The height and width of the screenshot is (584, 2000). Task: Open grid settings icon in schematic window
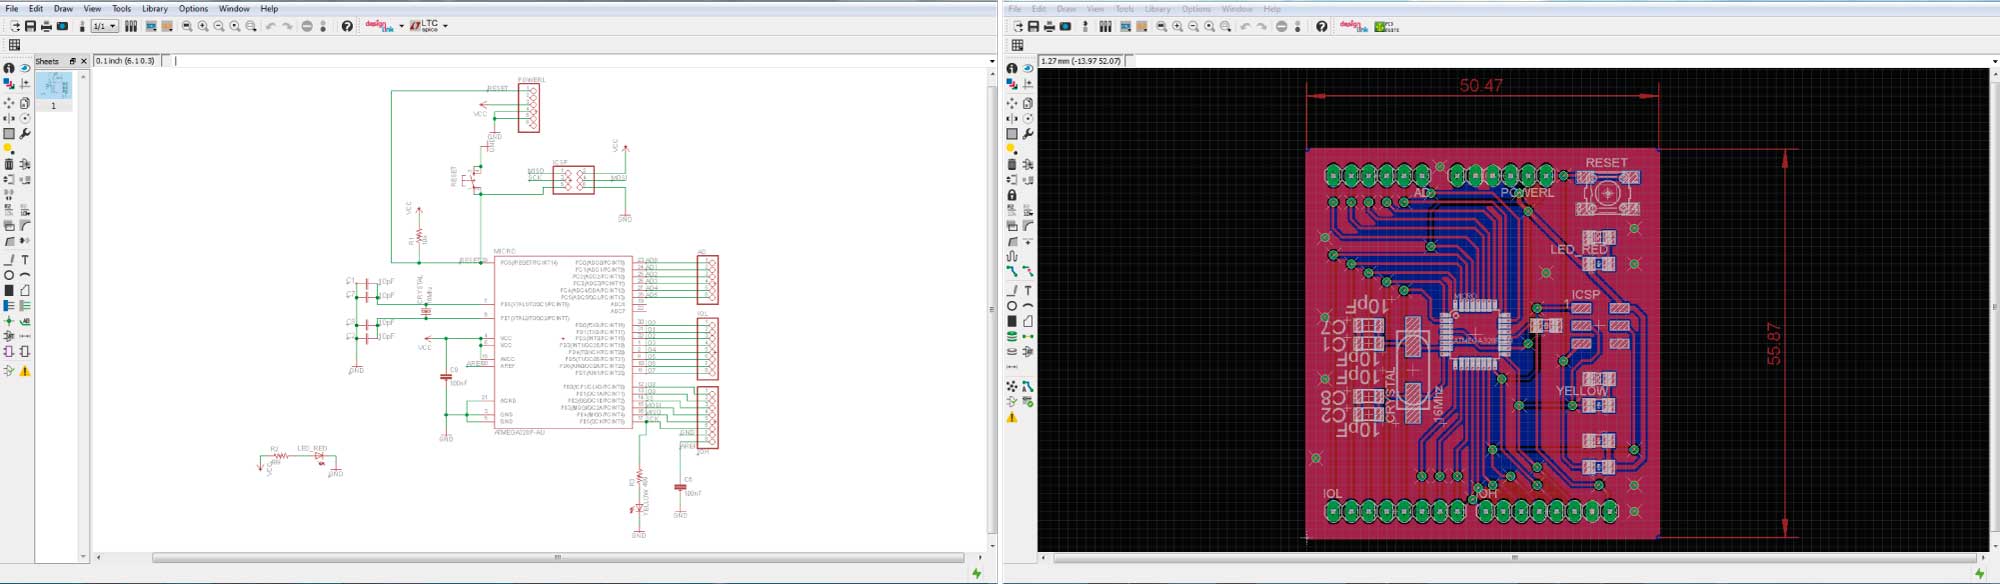14,45
